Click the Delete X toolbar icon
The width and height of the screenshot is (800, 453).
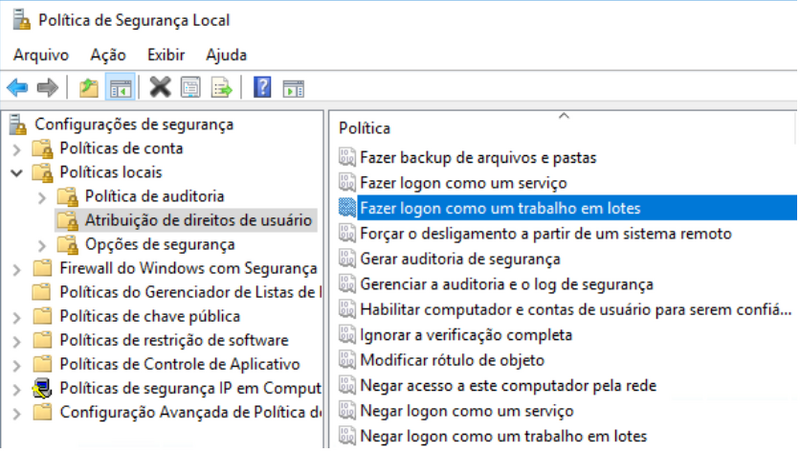point(160,88)
